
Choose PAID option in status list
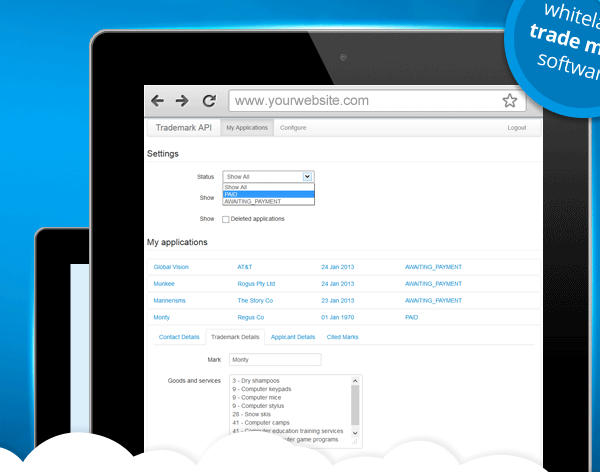point(269,194)
